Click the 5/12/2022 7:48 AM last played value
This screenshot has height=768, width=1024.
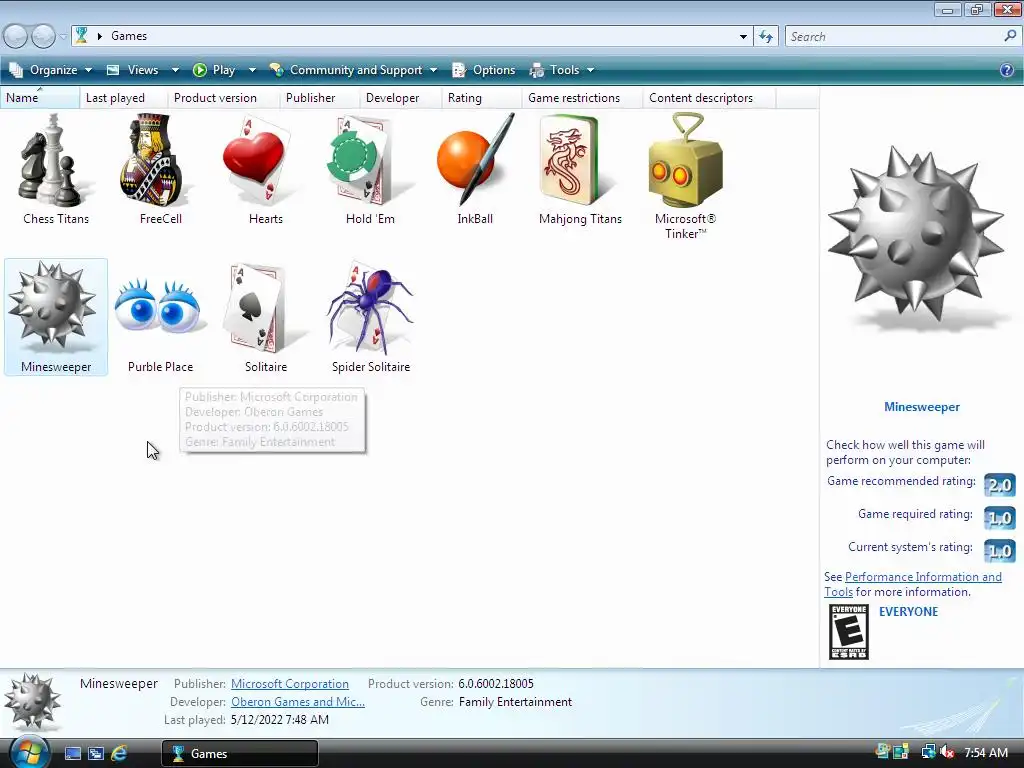click(x=280, y=720)
